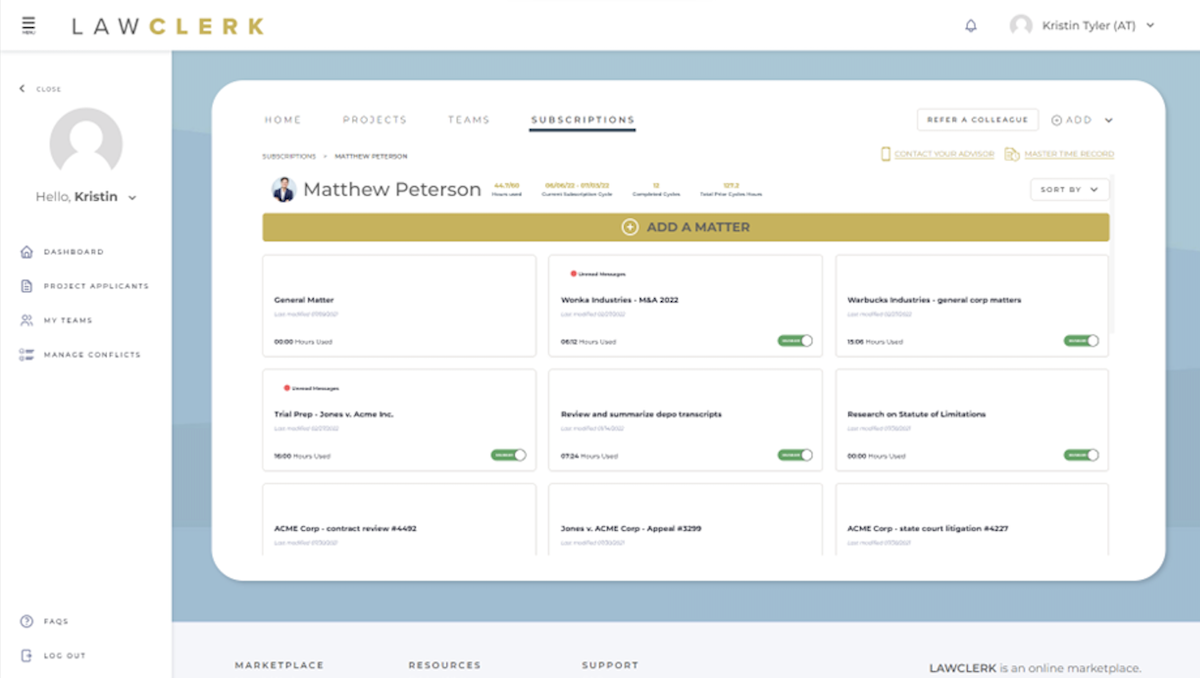Click the Hours Used statistic in the header

(507, 189)
